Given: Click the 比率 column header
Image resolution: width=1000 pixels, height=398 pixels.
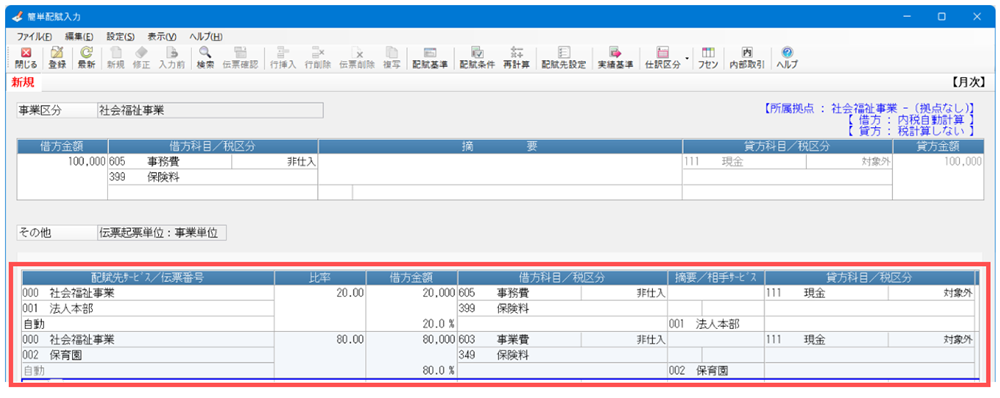Looking at the screenshot, I should coord(320,277).
